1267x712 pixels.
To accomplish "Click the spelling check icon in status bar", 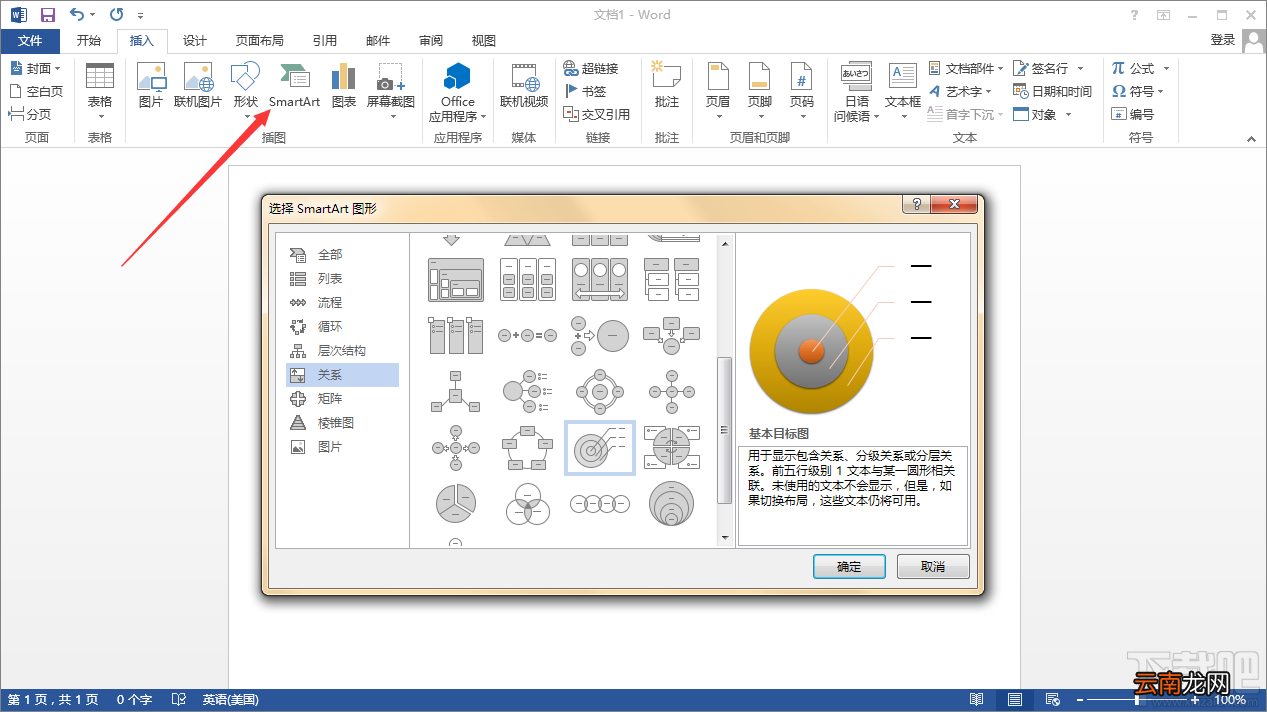I will click(x=179, y=700).
